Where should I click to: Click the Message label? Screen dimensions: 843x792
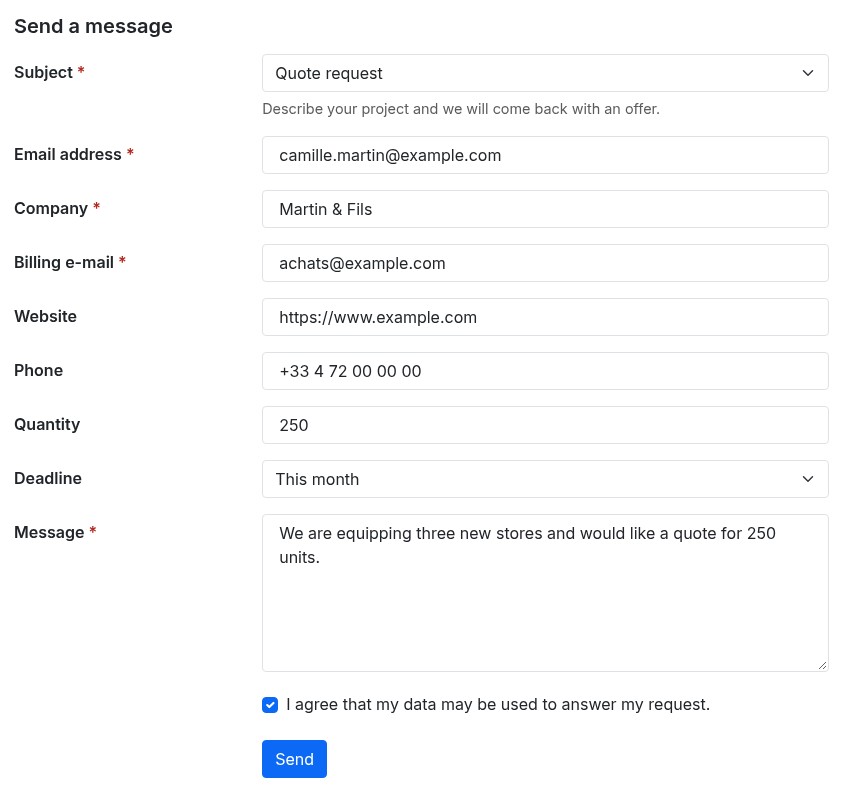coord(49,532)
